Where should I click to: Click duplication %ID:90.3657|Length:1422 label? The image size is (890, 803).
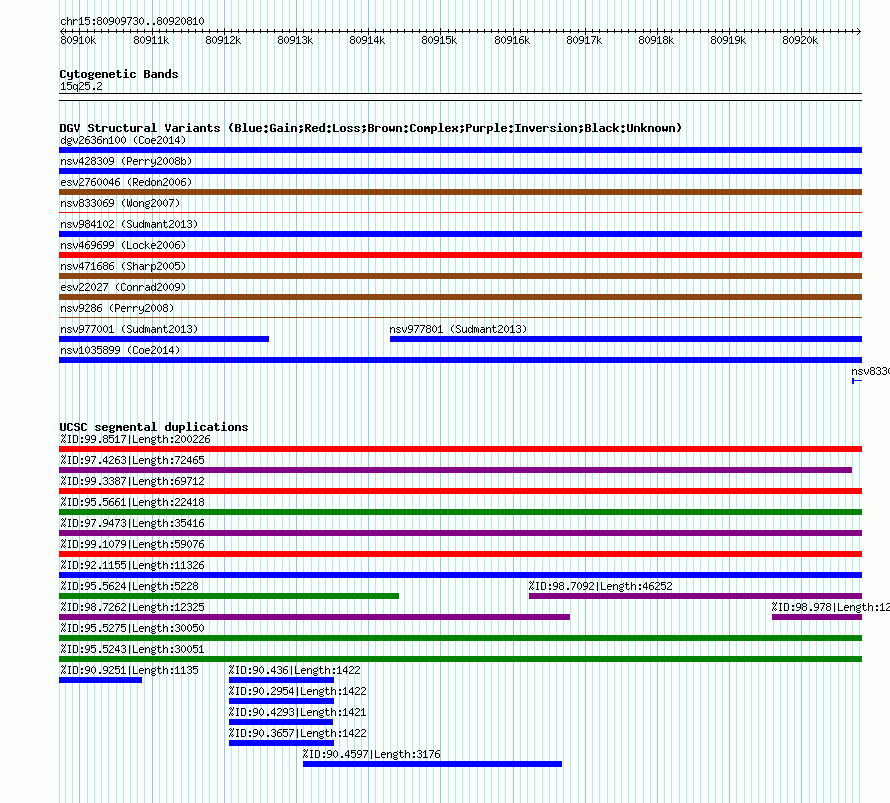pos(297,733)
